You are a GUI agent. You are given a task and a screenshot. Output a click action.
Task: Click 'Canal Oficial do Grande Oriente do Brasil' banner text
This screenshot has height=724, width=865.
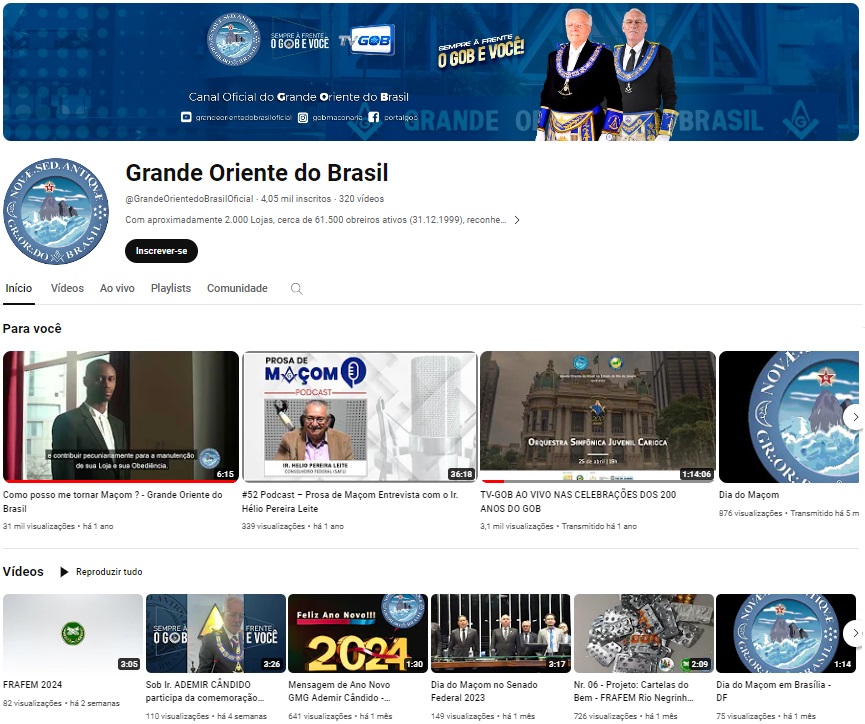click(298, 97)
